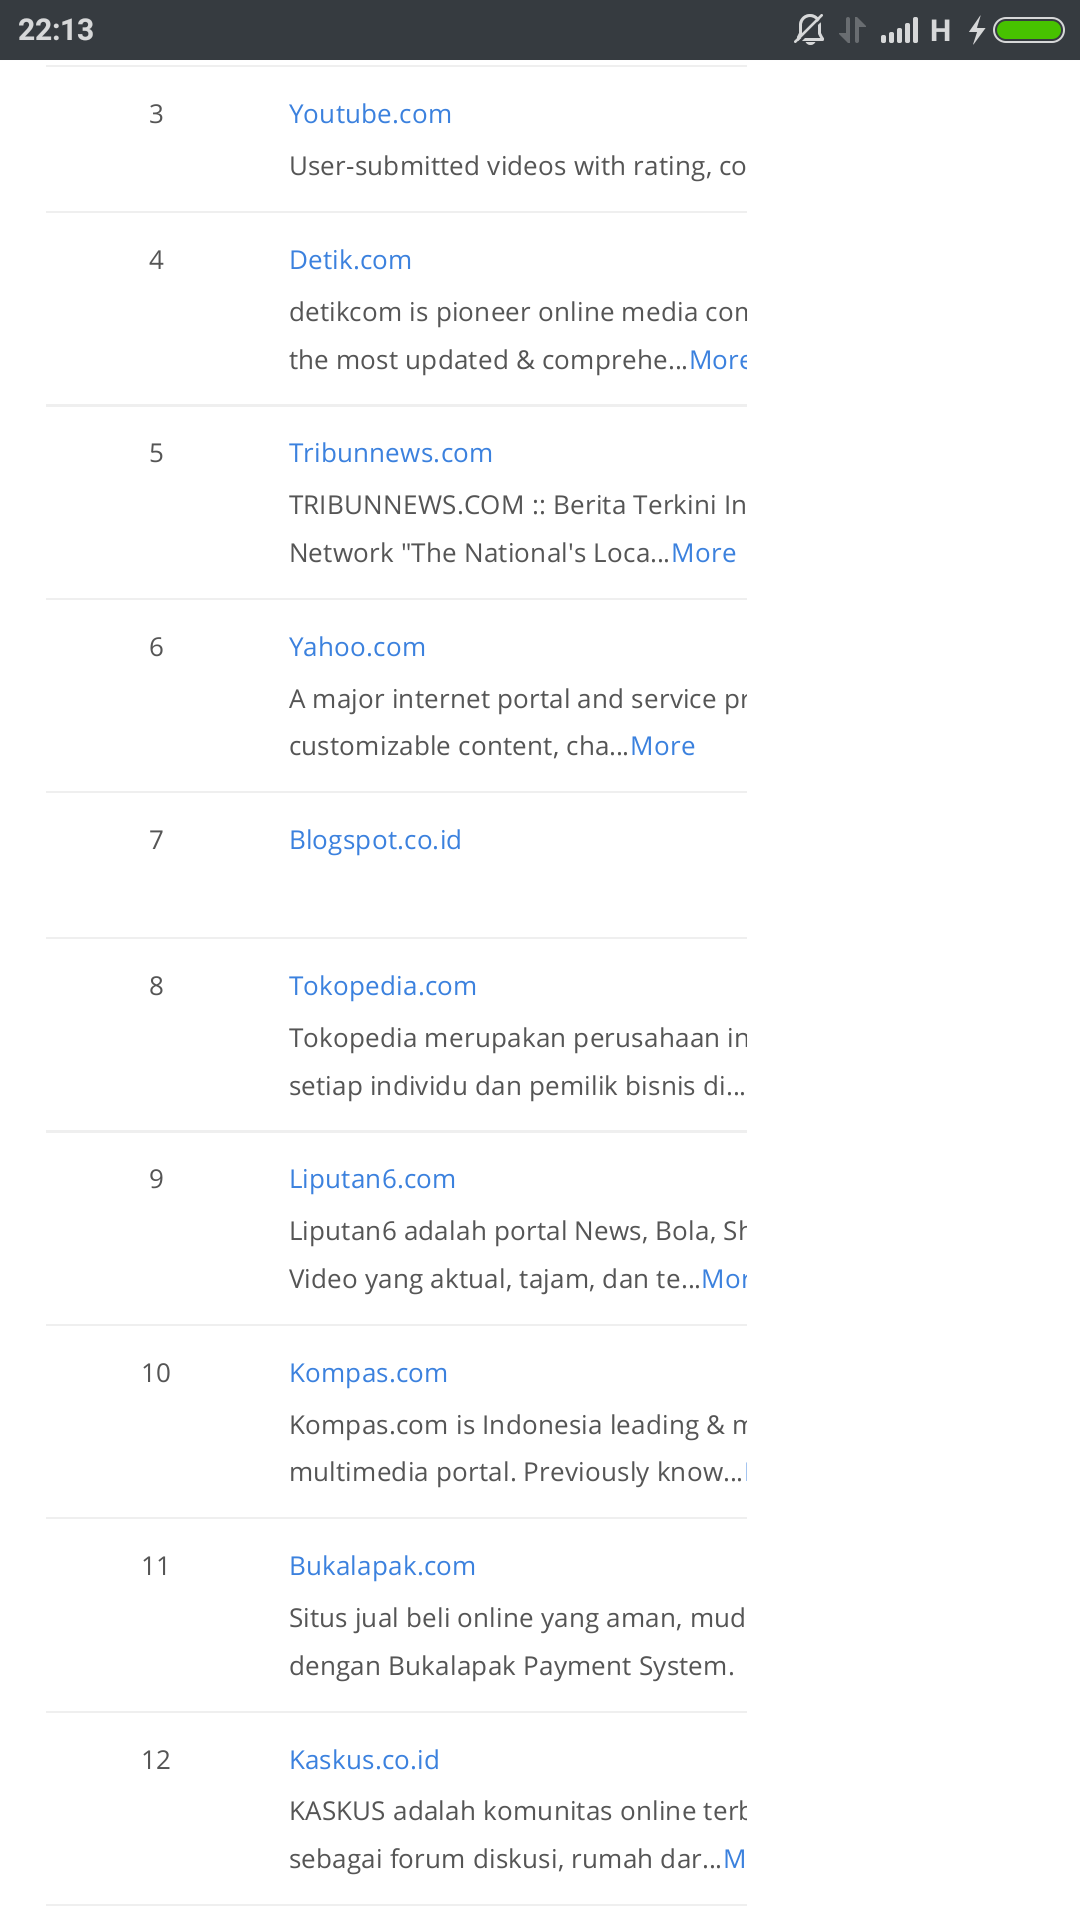Open the Kompas.com link

click(x=368, y=1373)
